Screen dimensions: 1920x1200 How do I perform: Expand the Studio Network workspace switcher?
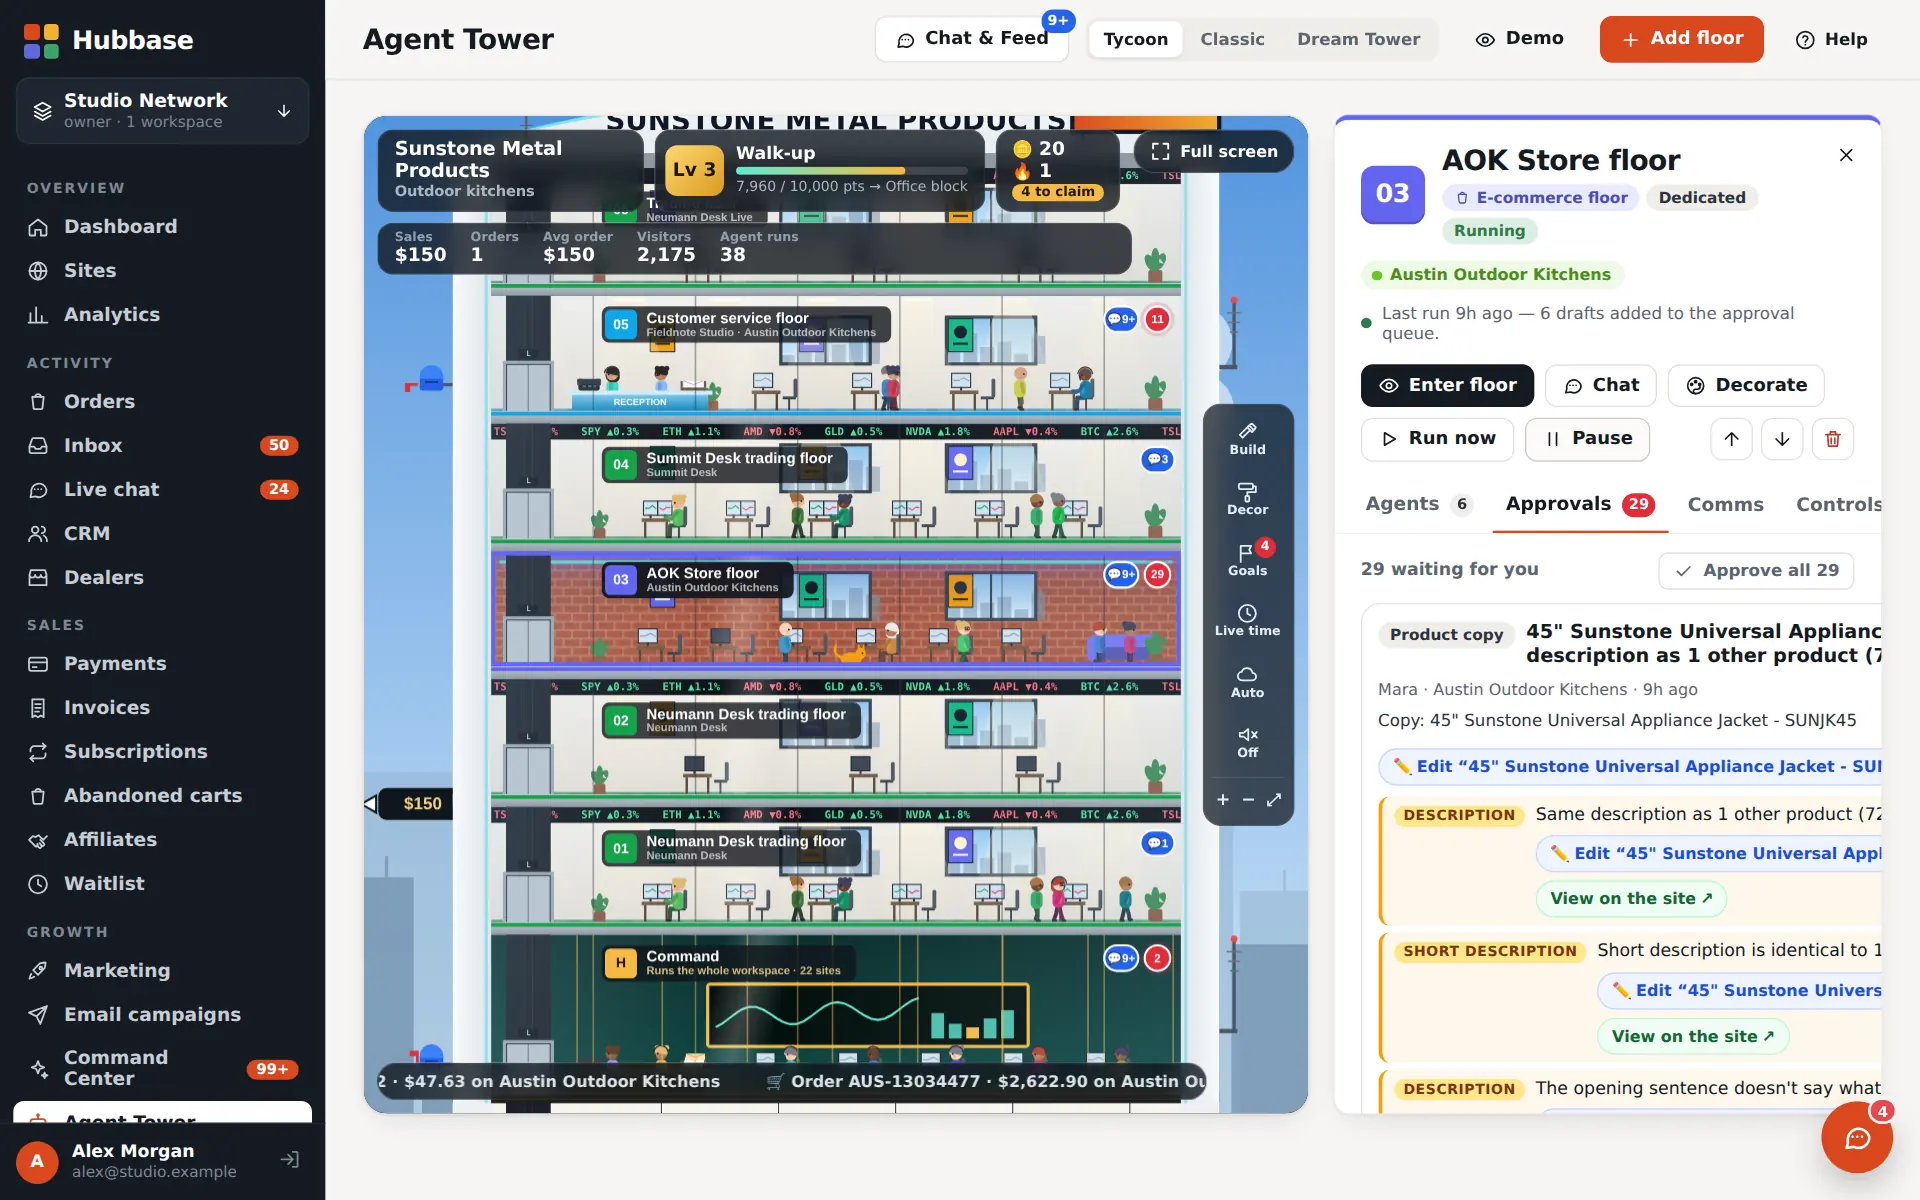coord(162,110)
